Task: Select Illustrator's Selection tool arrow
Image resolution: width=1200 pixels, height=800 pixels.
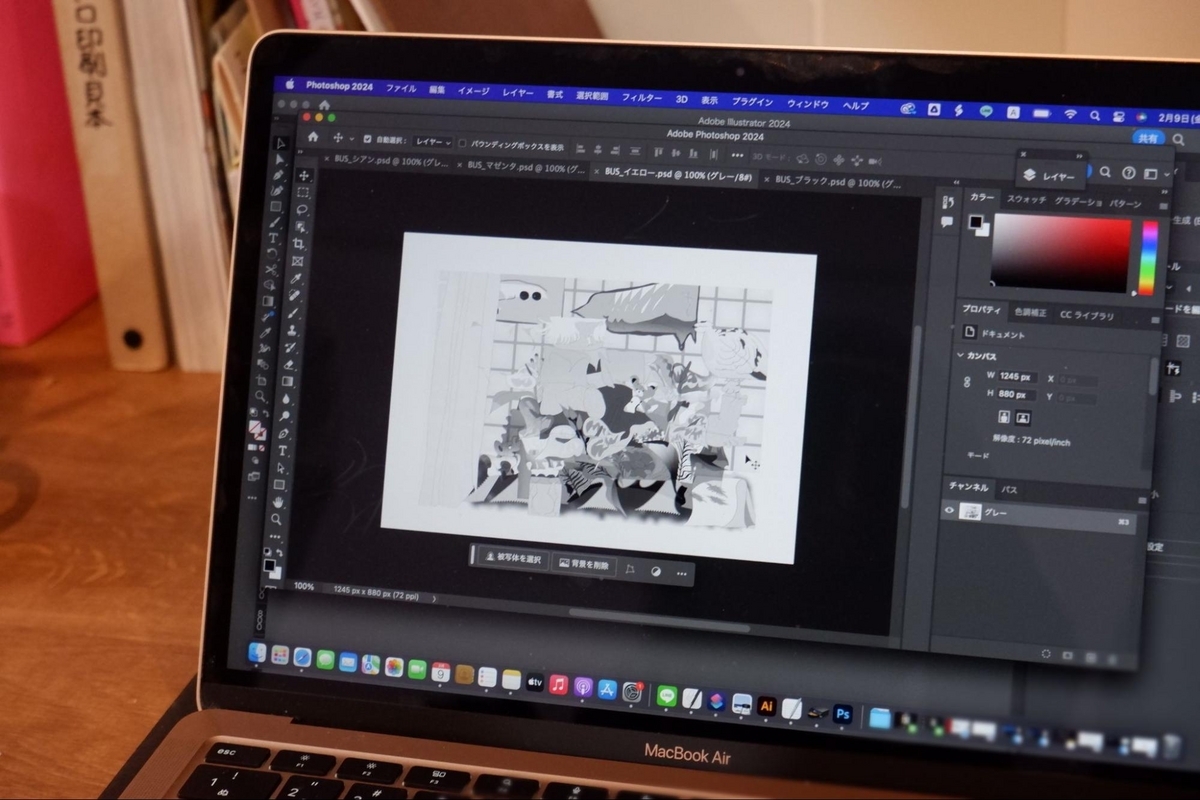Action: [282, 143]
